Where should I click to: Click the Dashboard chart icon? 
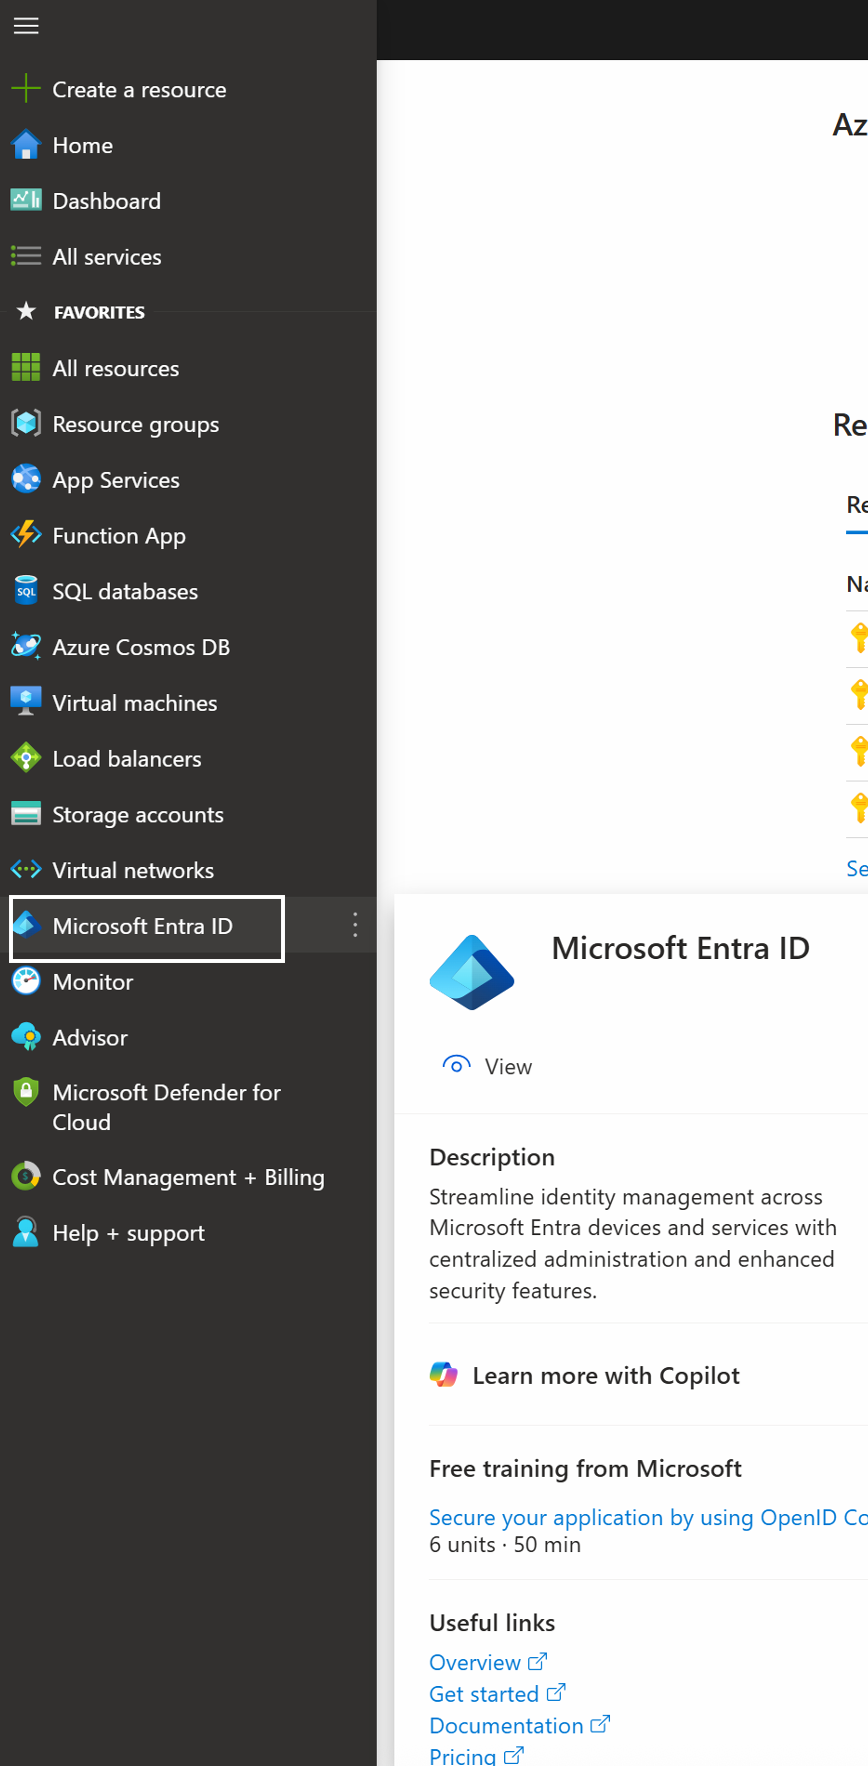coord(26,200)
